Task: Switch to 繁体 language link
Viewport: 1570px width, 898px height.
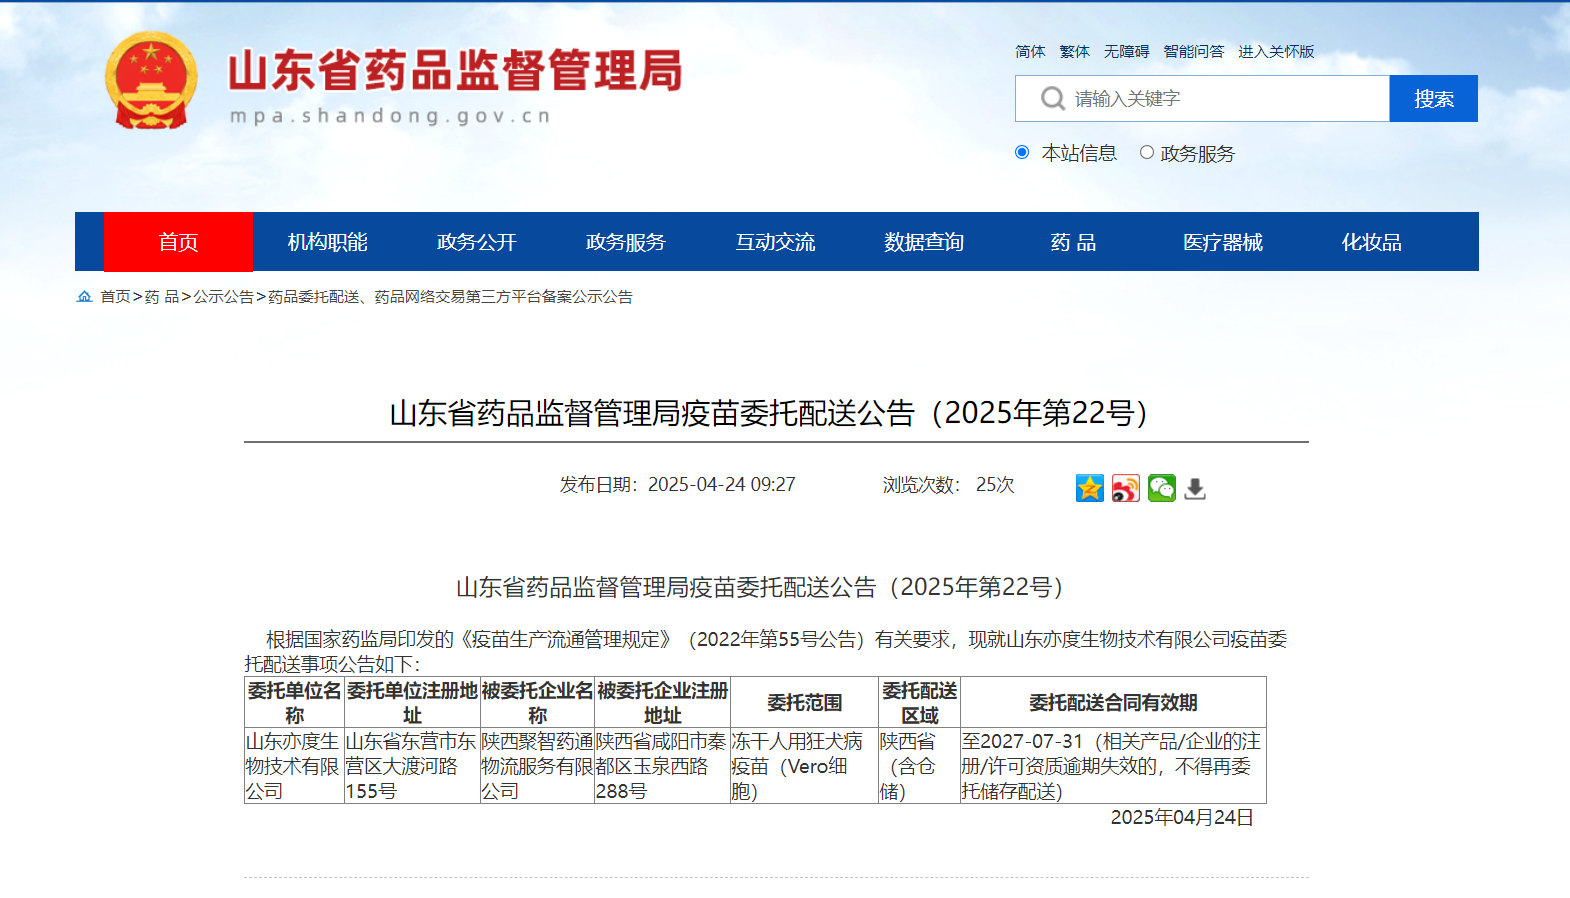Action: pyautogui.click(x=1075, y=51)
